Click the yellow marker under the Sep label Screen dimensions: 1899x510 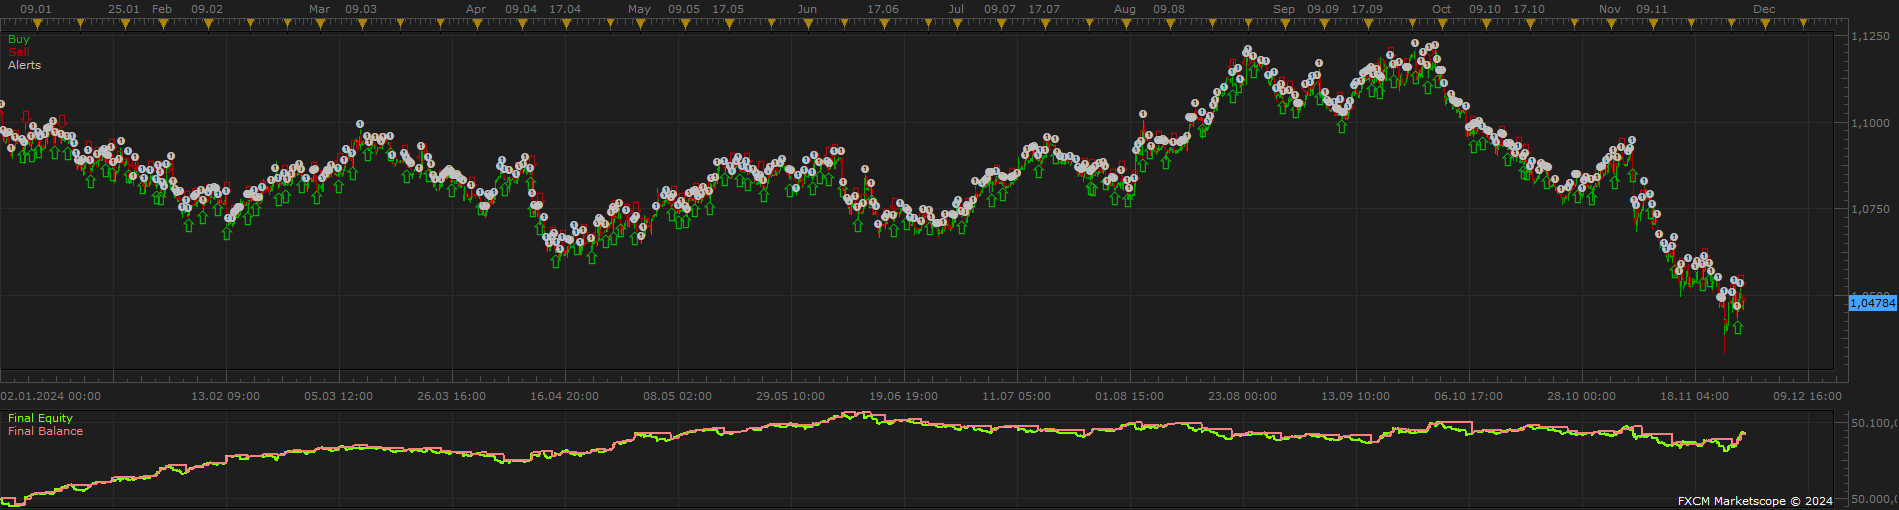tap(1284, 24)
